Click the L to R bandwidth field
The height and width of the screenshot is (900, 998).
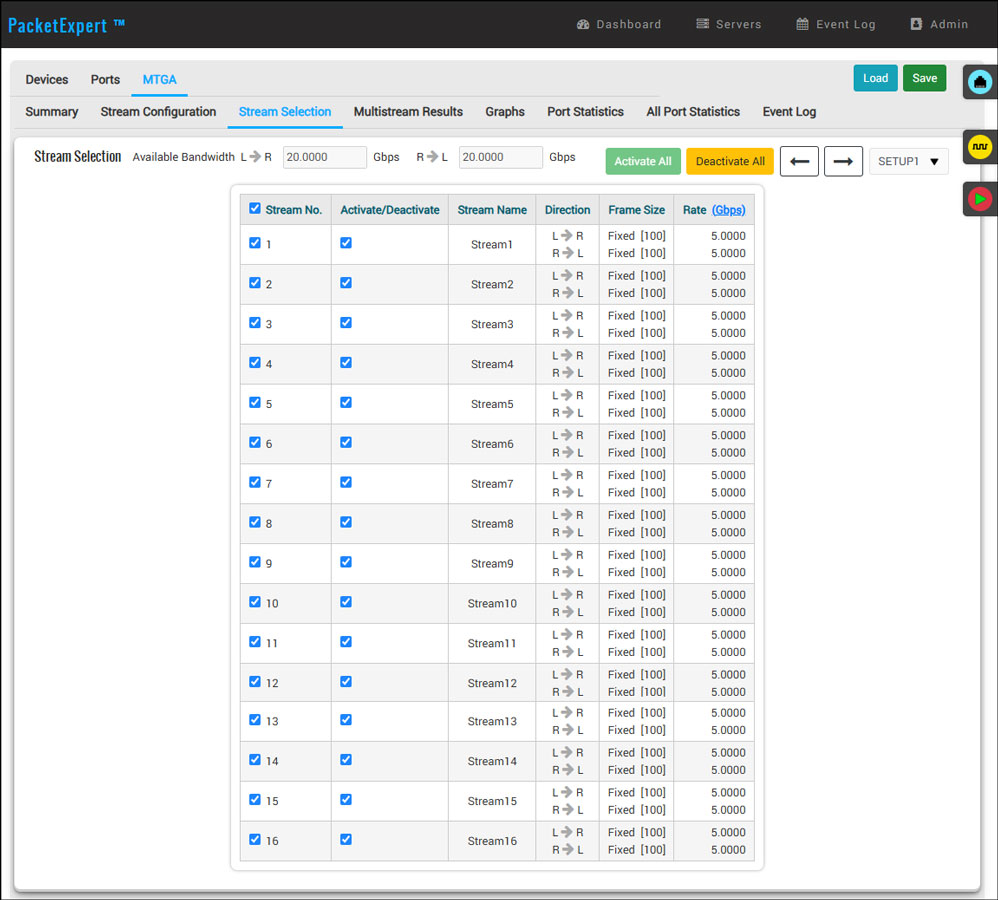(325, 157)
